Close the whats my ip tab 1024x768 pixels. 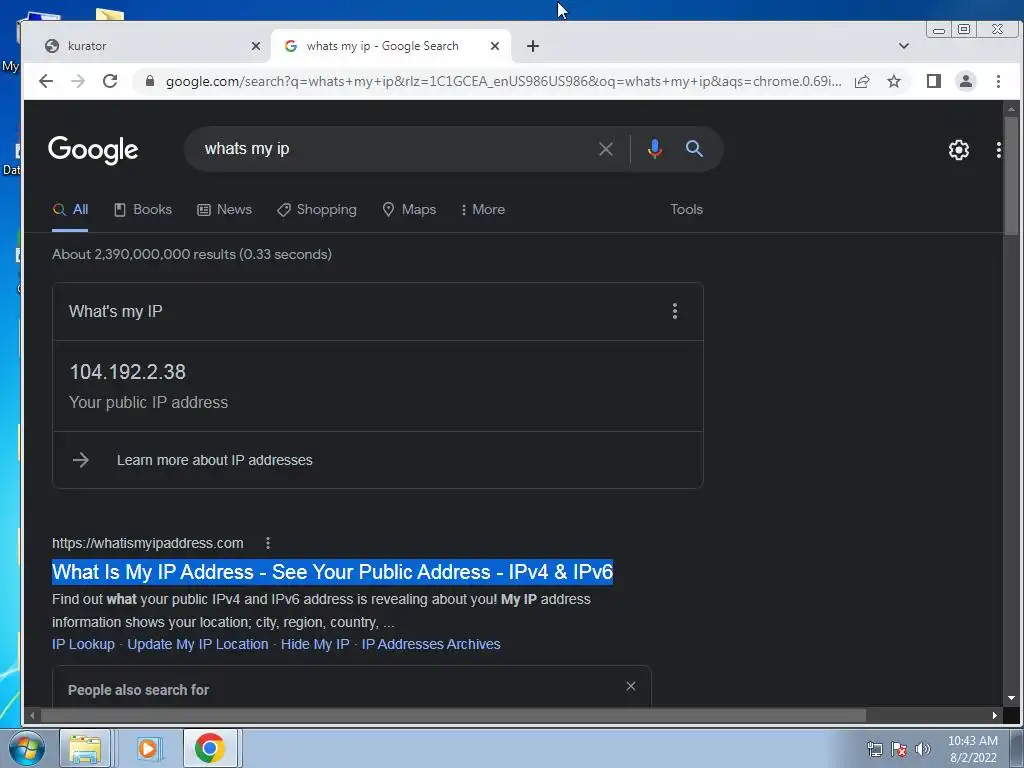point(495,46)
